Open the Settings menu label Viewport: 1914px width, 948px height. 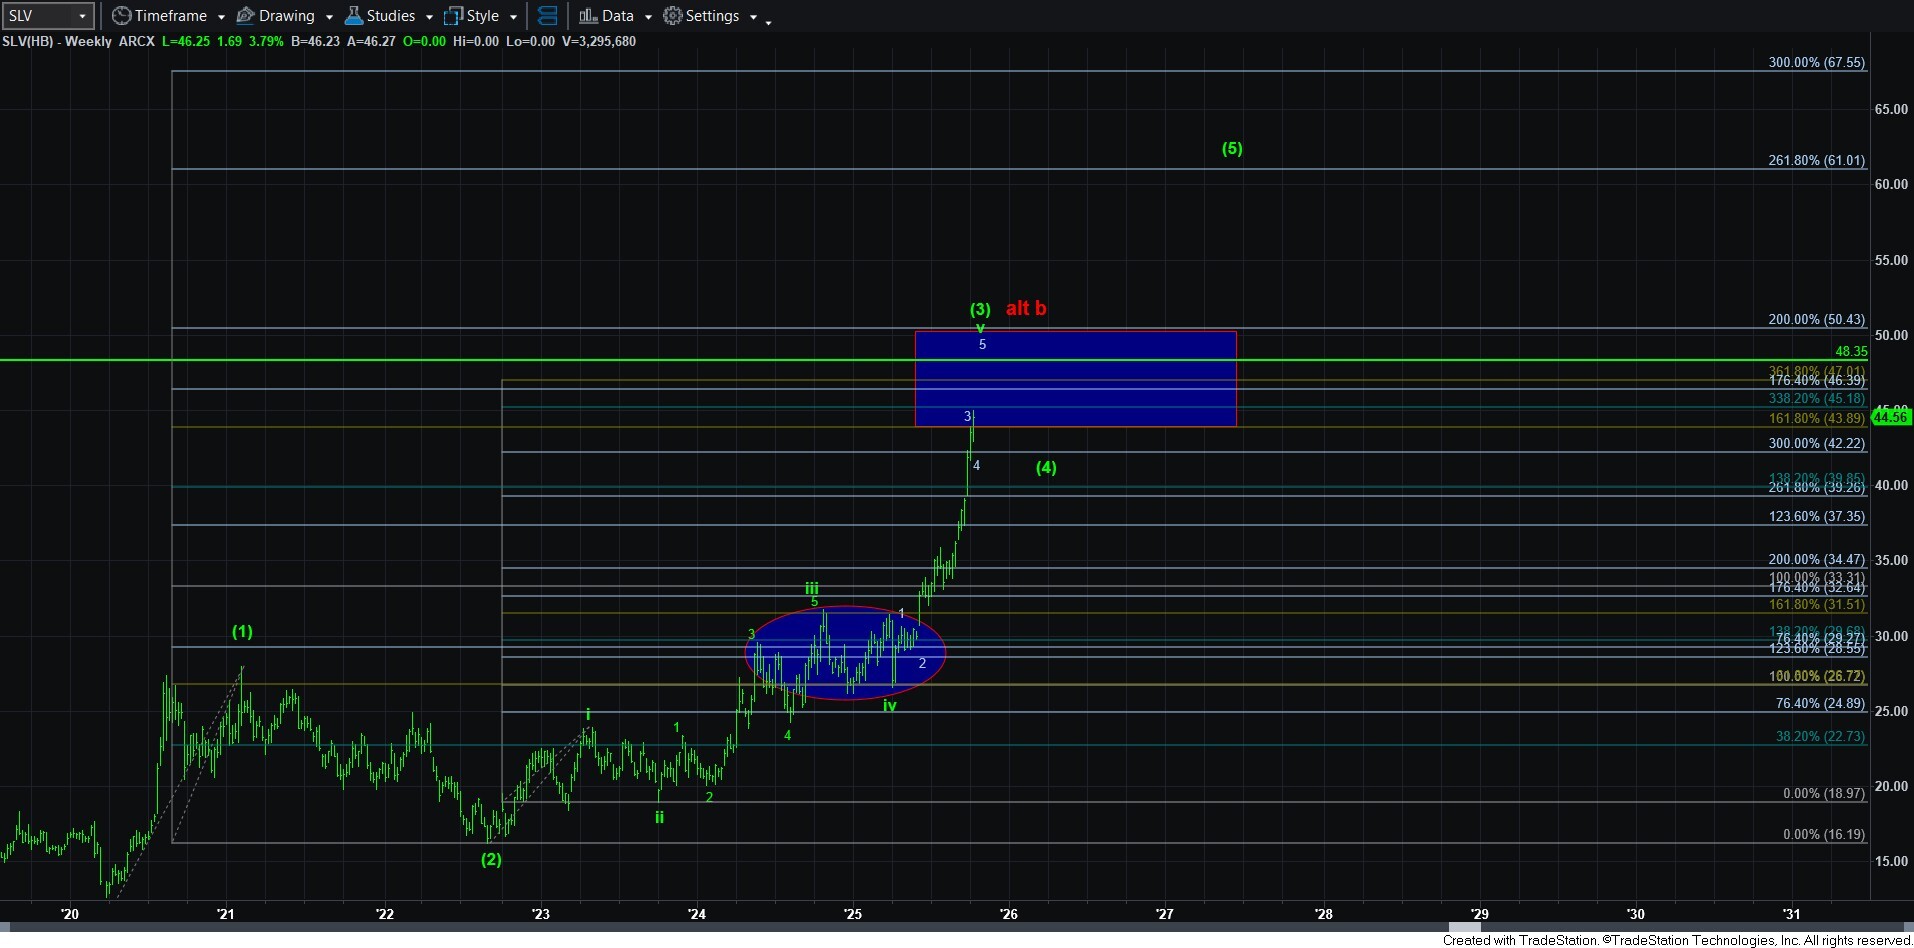point(712,16)
